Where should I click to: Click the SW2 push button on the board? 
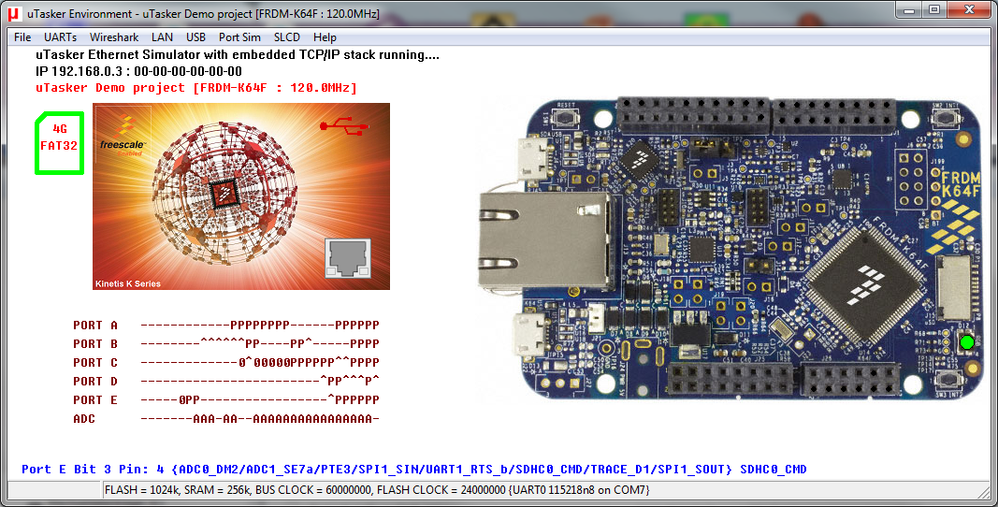(945, 118)
